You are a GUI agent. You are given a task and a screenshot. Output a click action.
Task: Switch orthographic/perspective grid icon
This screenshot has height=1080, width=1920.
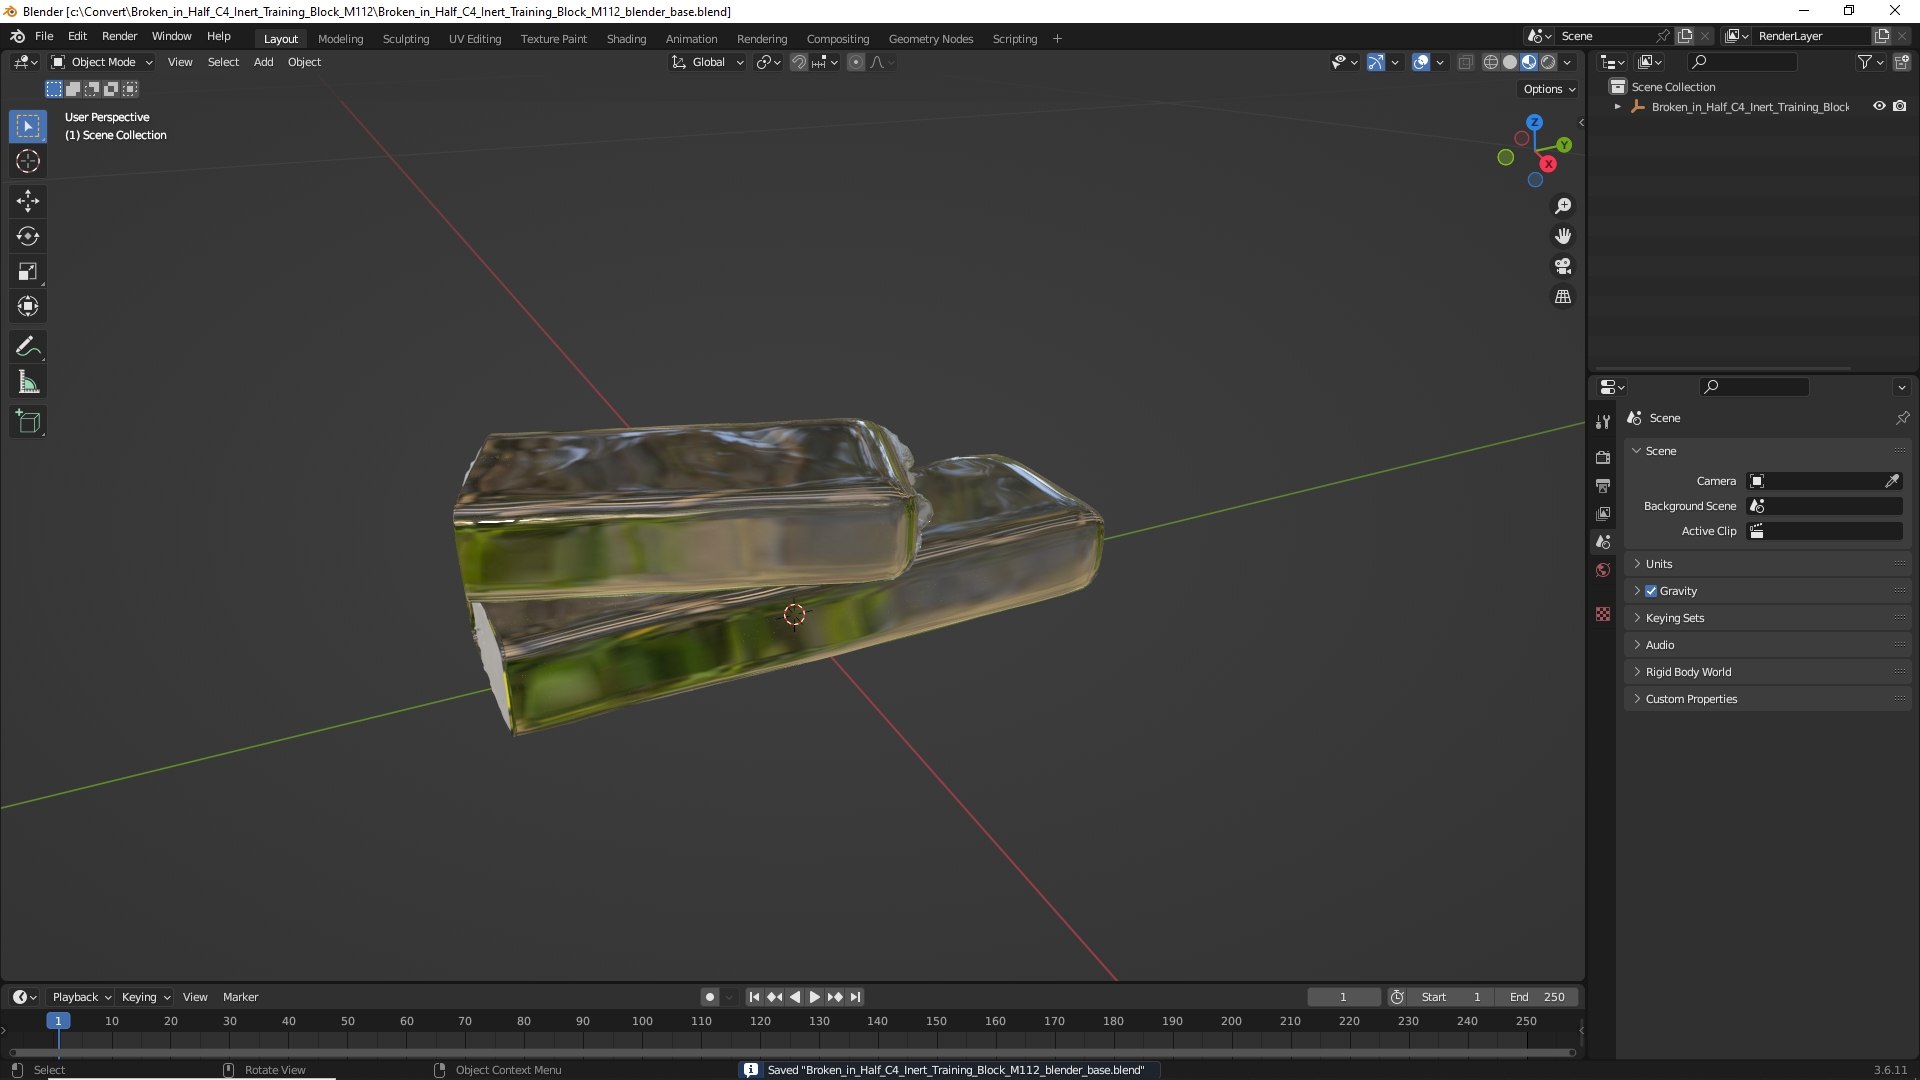(x=1563, y=297)
